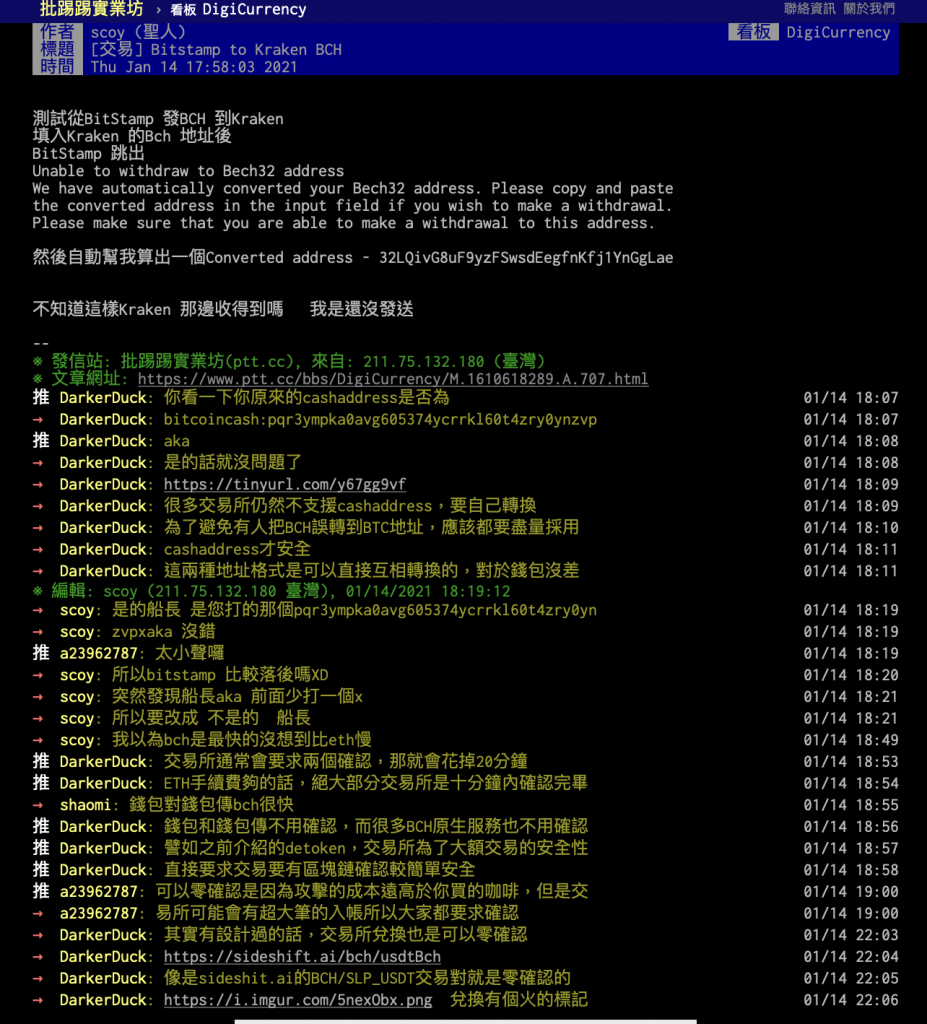Open 聯絡資訊 in the top bar
The width and height of the screenshot is (927, 1024).
tap(809, 8)
